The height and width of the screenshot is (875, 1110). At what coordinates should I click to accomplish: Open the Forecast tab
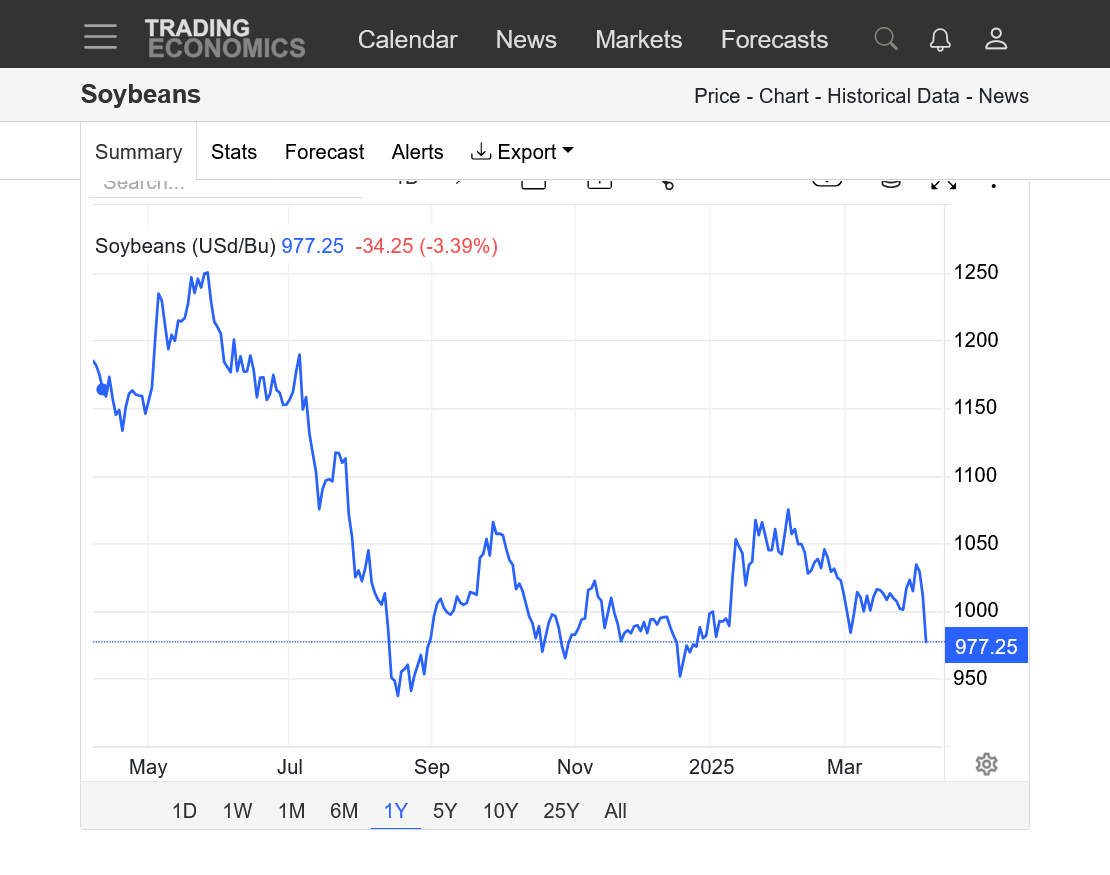point(324,152)
